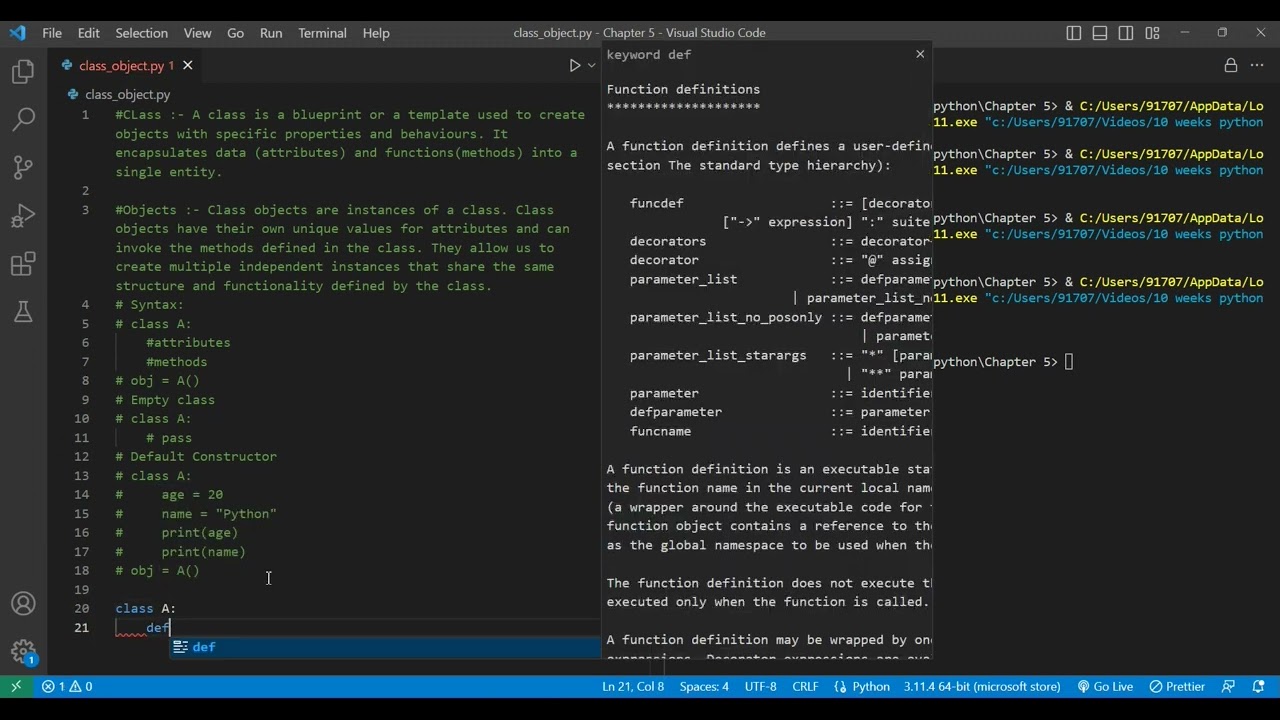
Task: Open the Run and Debug view
Action: coord(23,216)
